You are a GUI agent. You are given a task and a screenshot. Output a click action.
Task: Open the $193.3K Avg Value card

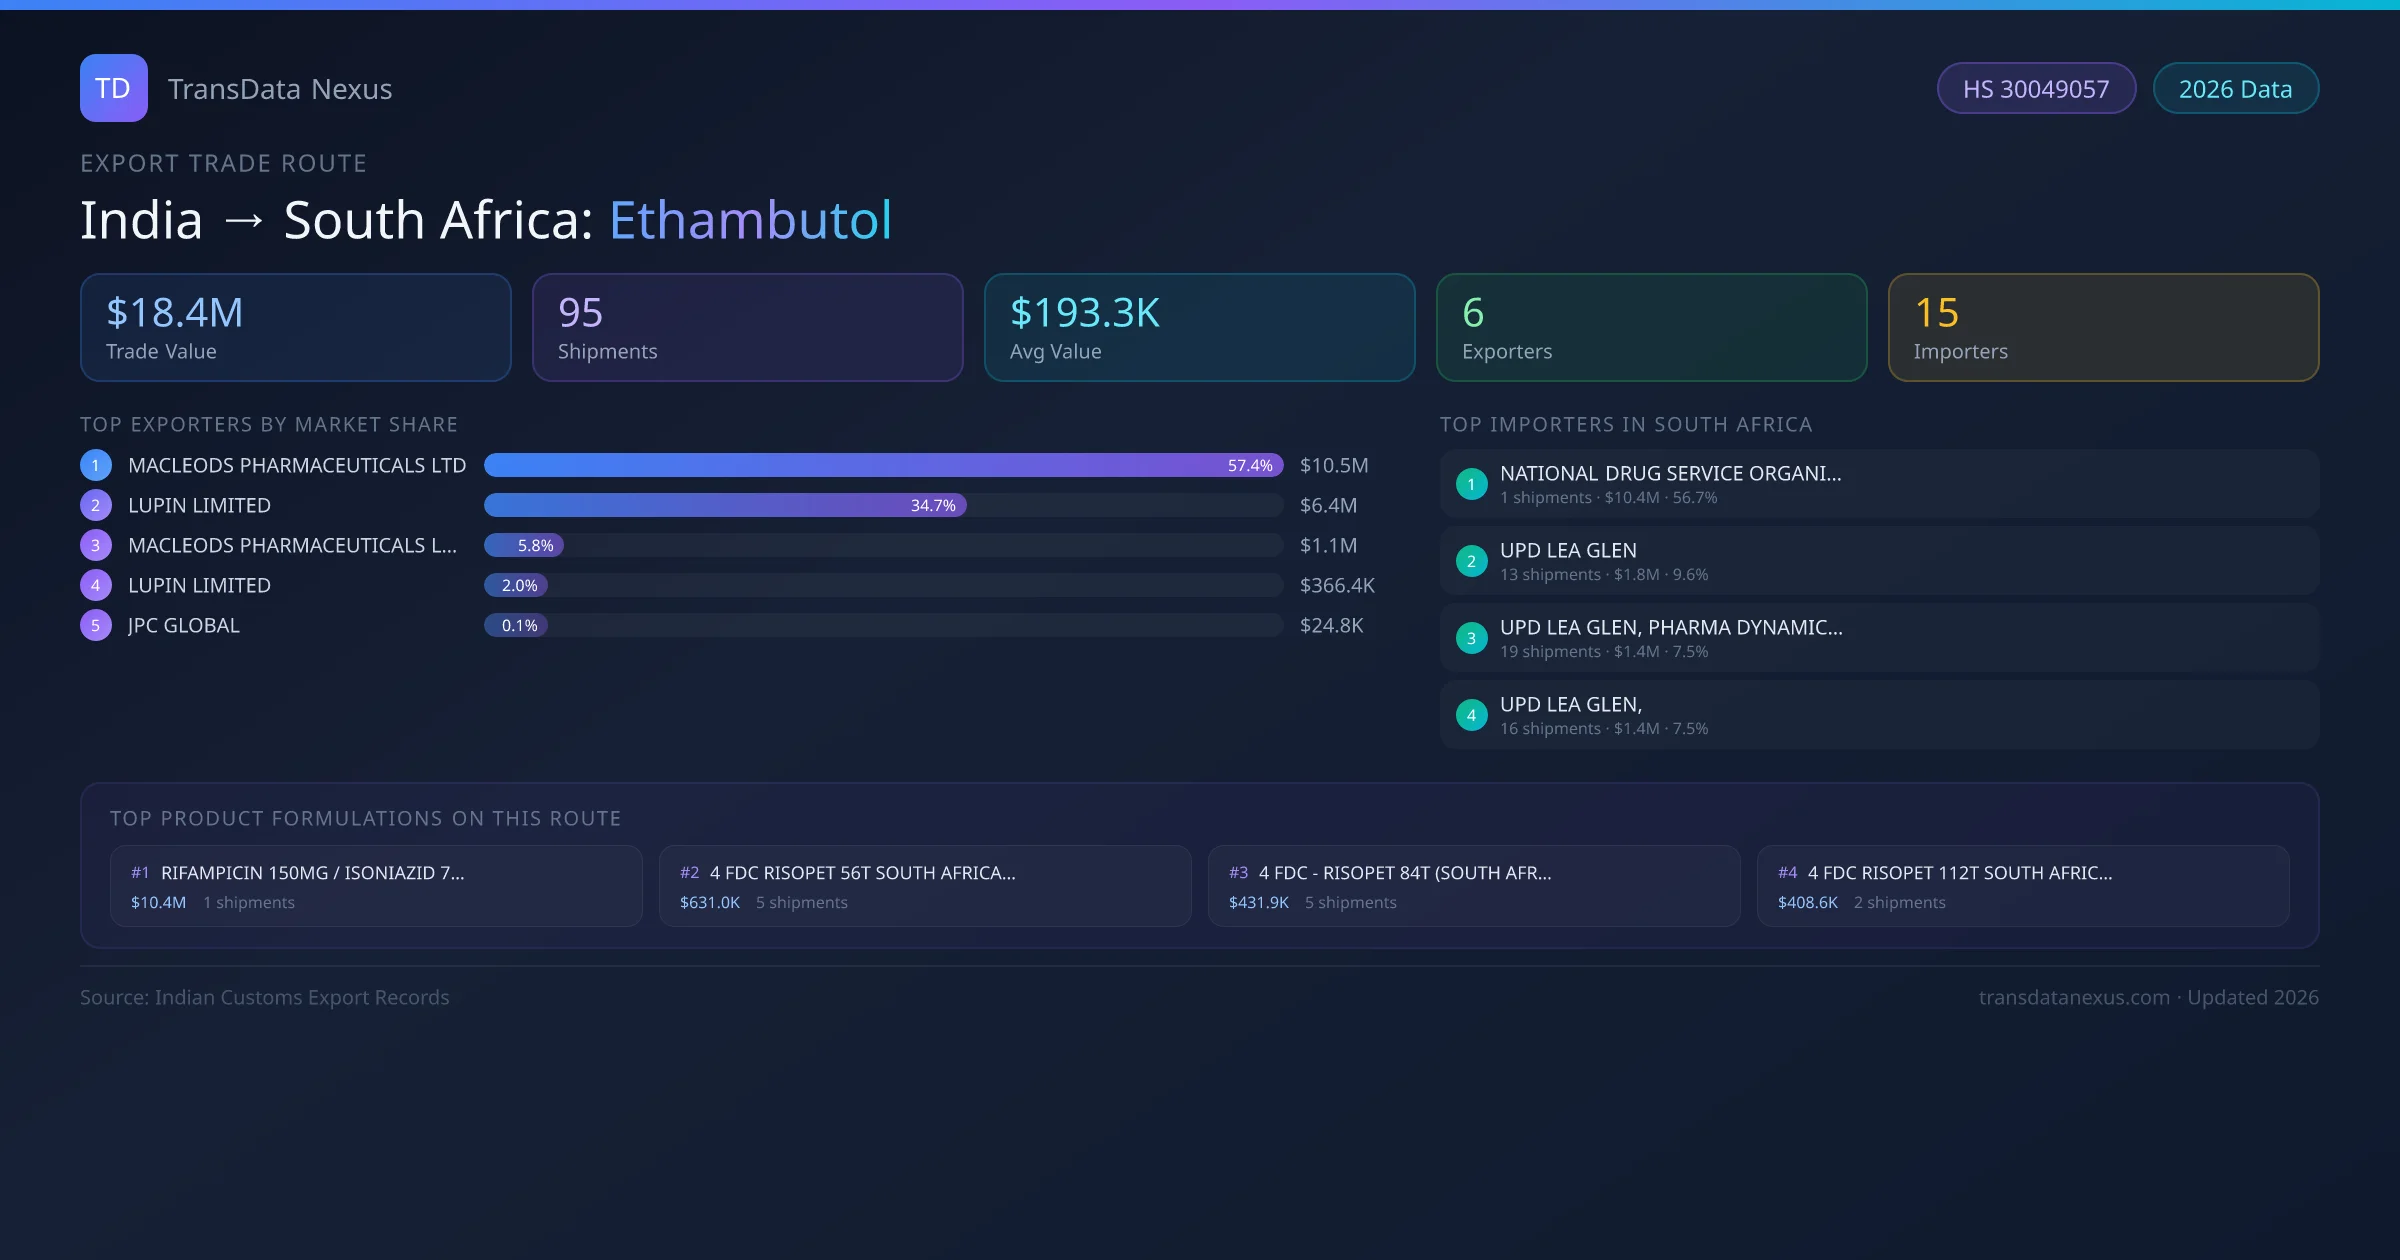1199,327
